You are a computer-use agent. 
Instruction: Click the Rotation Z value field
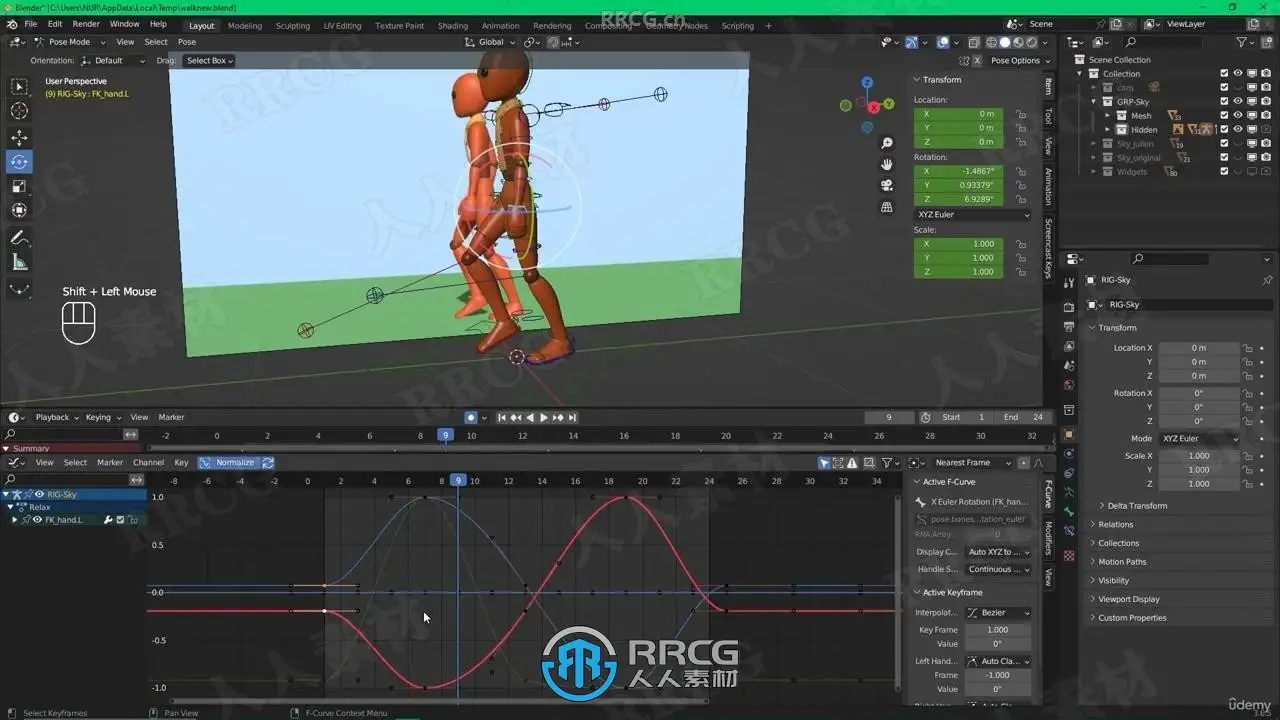pos(958,200)
